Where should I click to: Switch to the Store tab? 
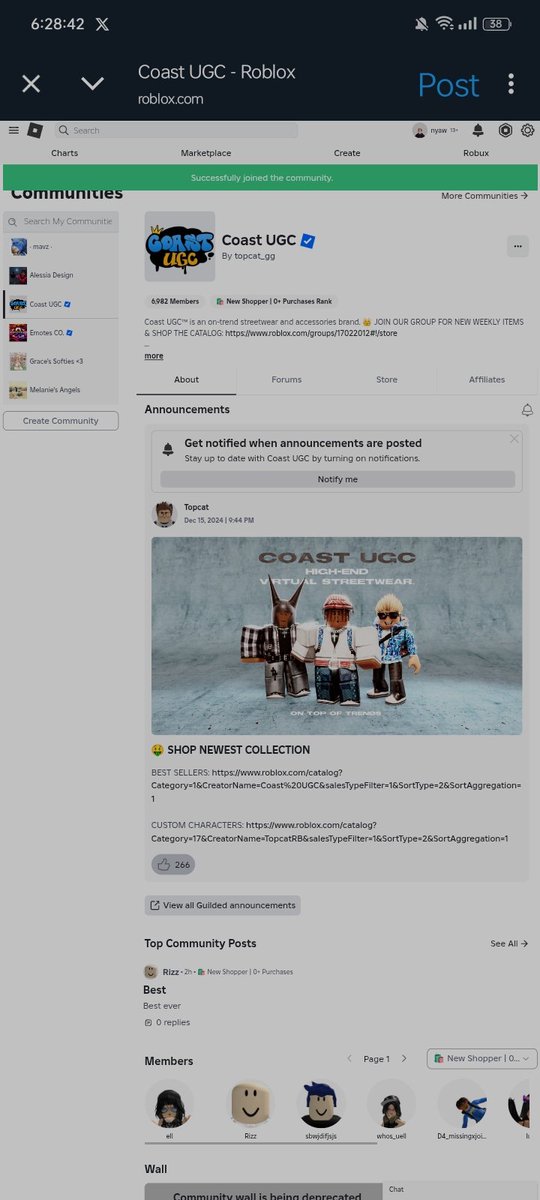point(387,380)
